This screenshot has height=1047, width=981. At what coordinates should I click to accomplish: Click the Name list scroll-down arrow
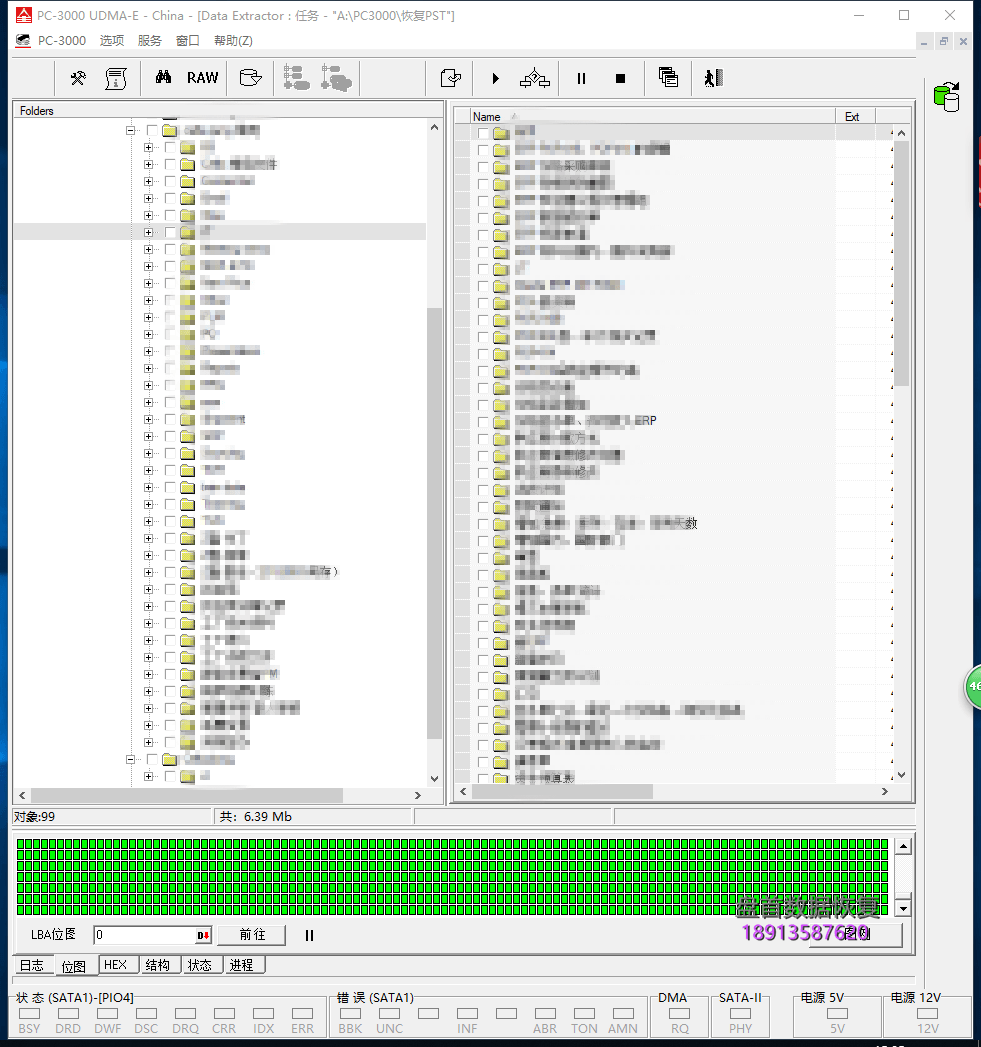pos(902,775)
